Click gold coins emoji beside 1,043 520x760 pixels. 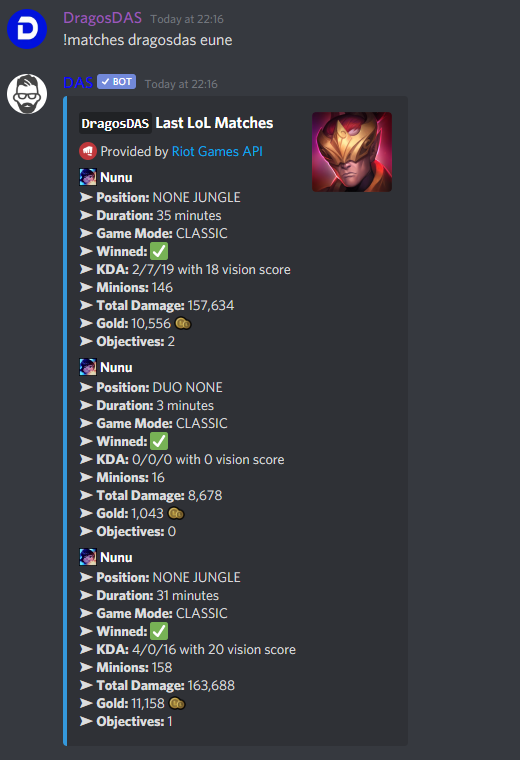(x=176, y=513)
